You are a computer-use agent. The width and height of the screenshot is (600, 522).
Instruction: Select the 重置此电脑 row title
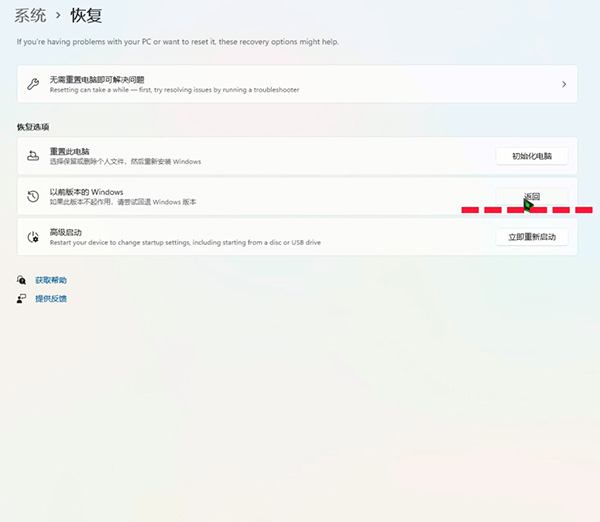pos(69,151)
